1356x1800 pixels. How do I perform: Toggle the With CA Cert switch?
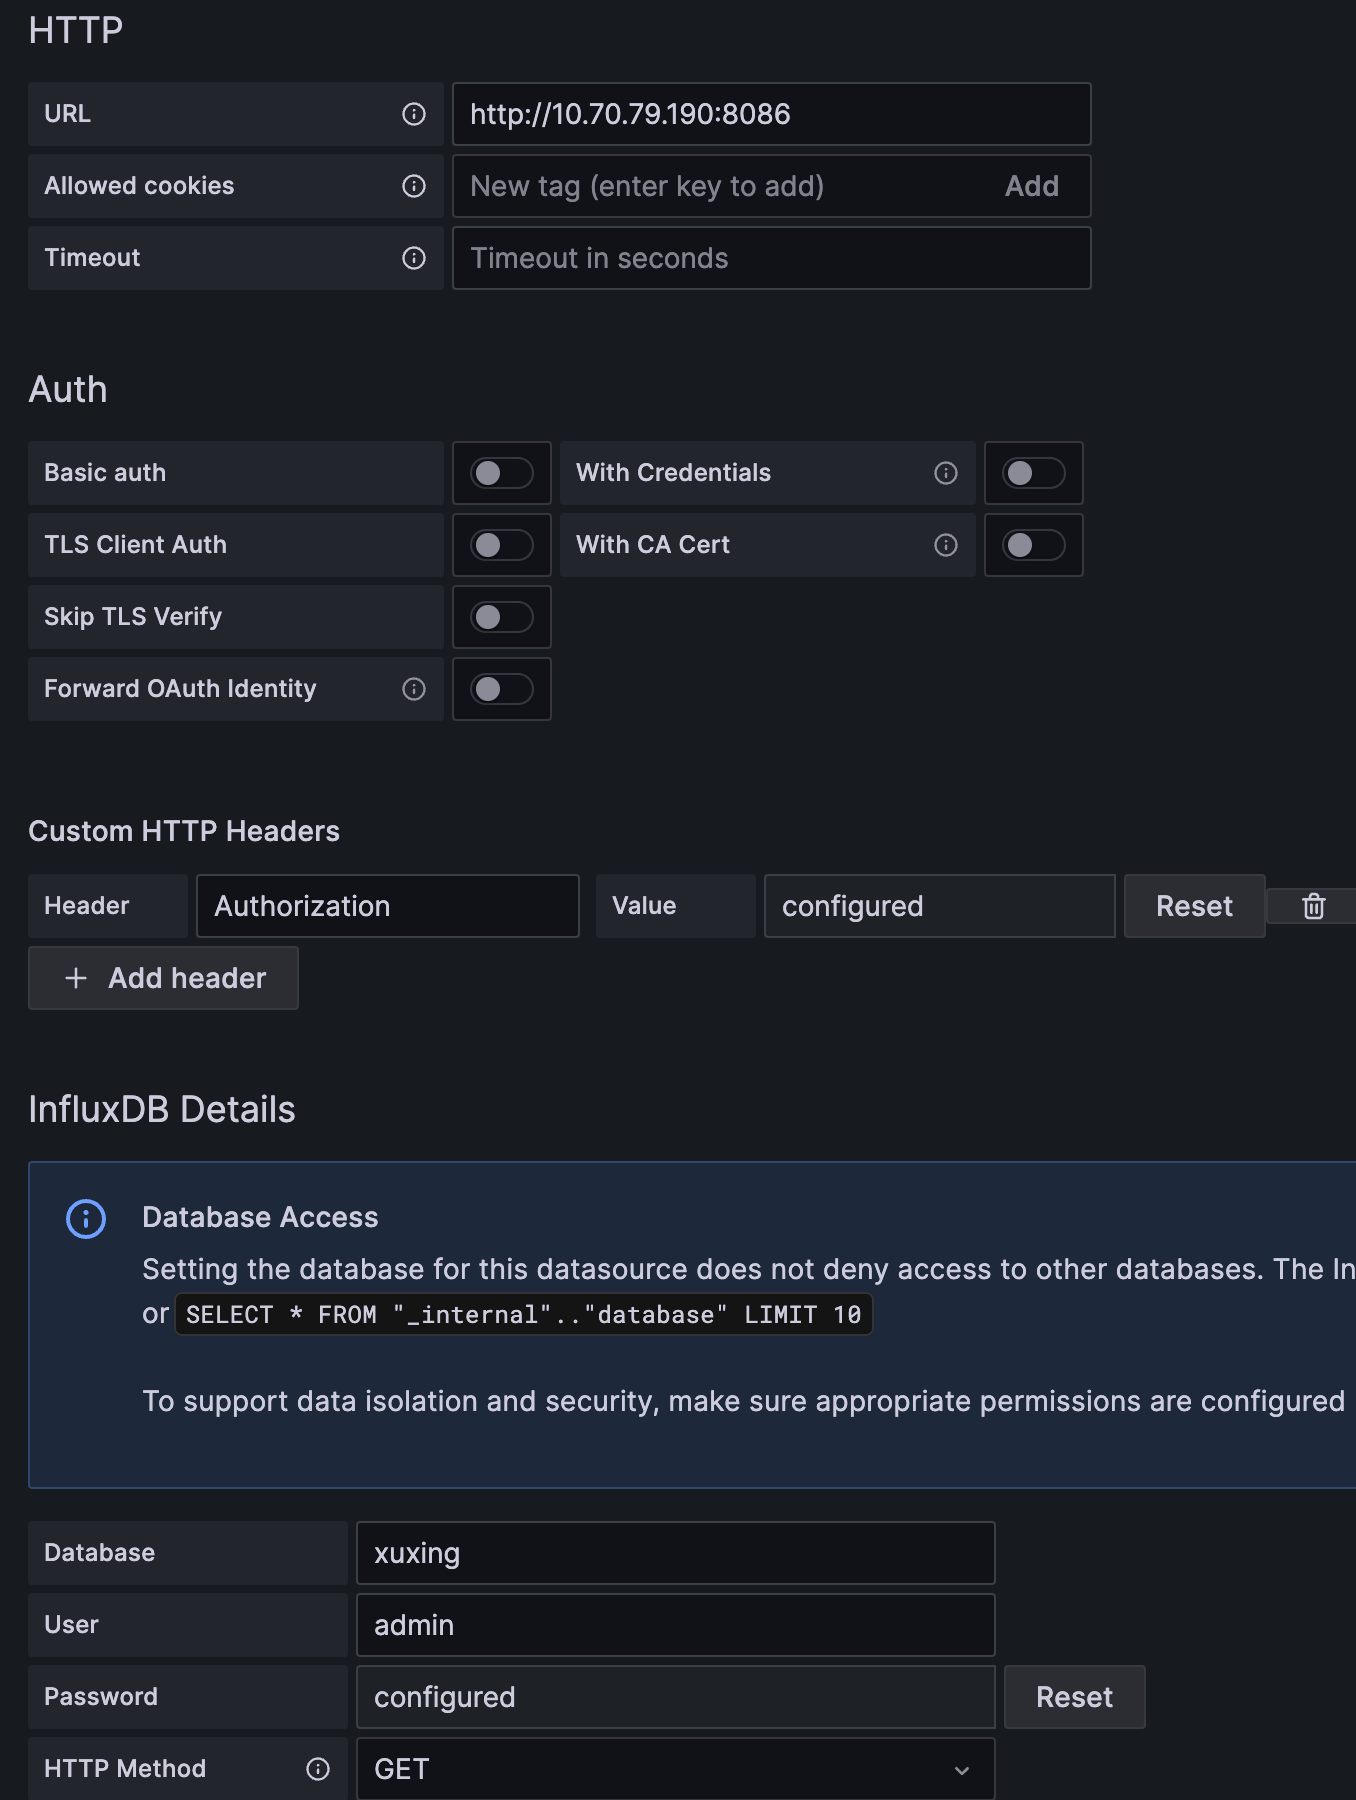1034,545
